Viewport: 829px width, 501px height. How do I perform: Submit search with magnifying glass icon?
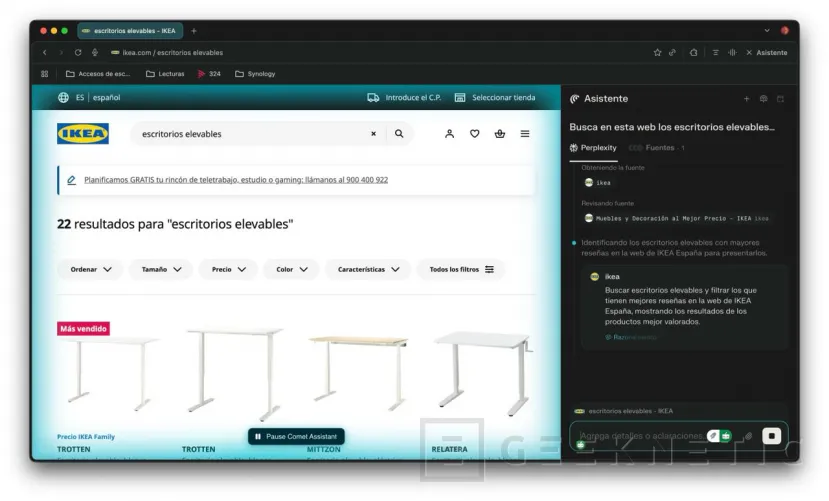[399, 134]
